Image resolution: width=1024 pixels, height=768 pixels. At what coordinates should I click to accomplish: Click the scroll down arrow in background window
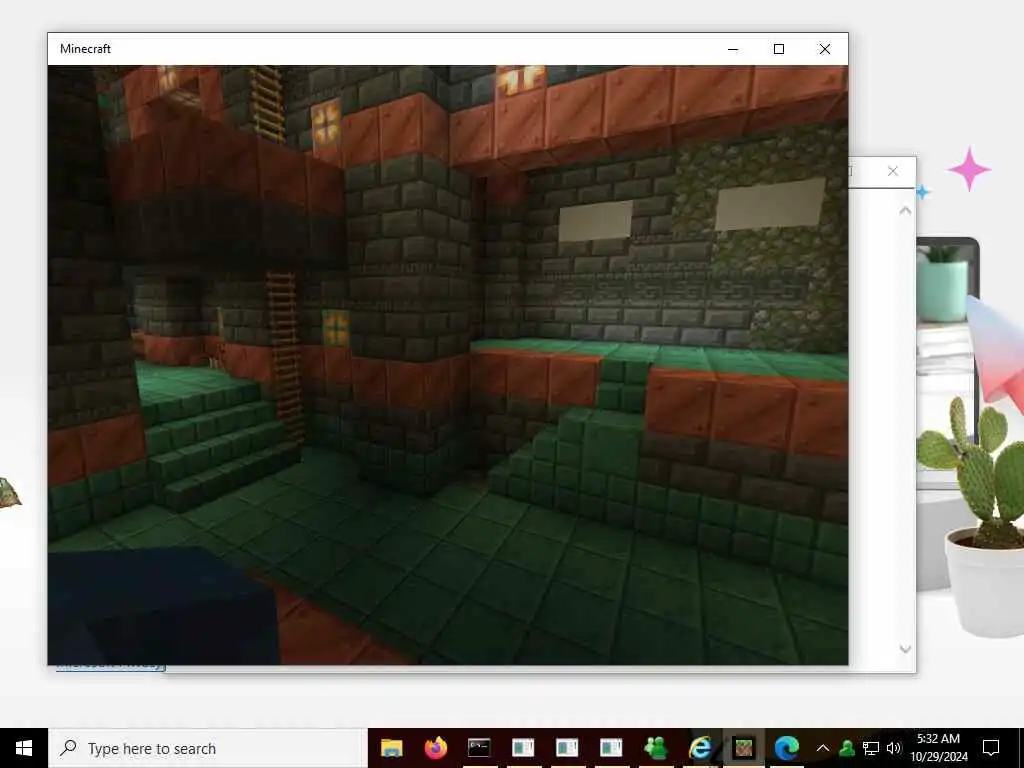coord(905,649)
